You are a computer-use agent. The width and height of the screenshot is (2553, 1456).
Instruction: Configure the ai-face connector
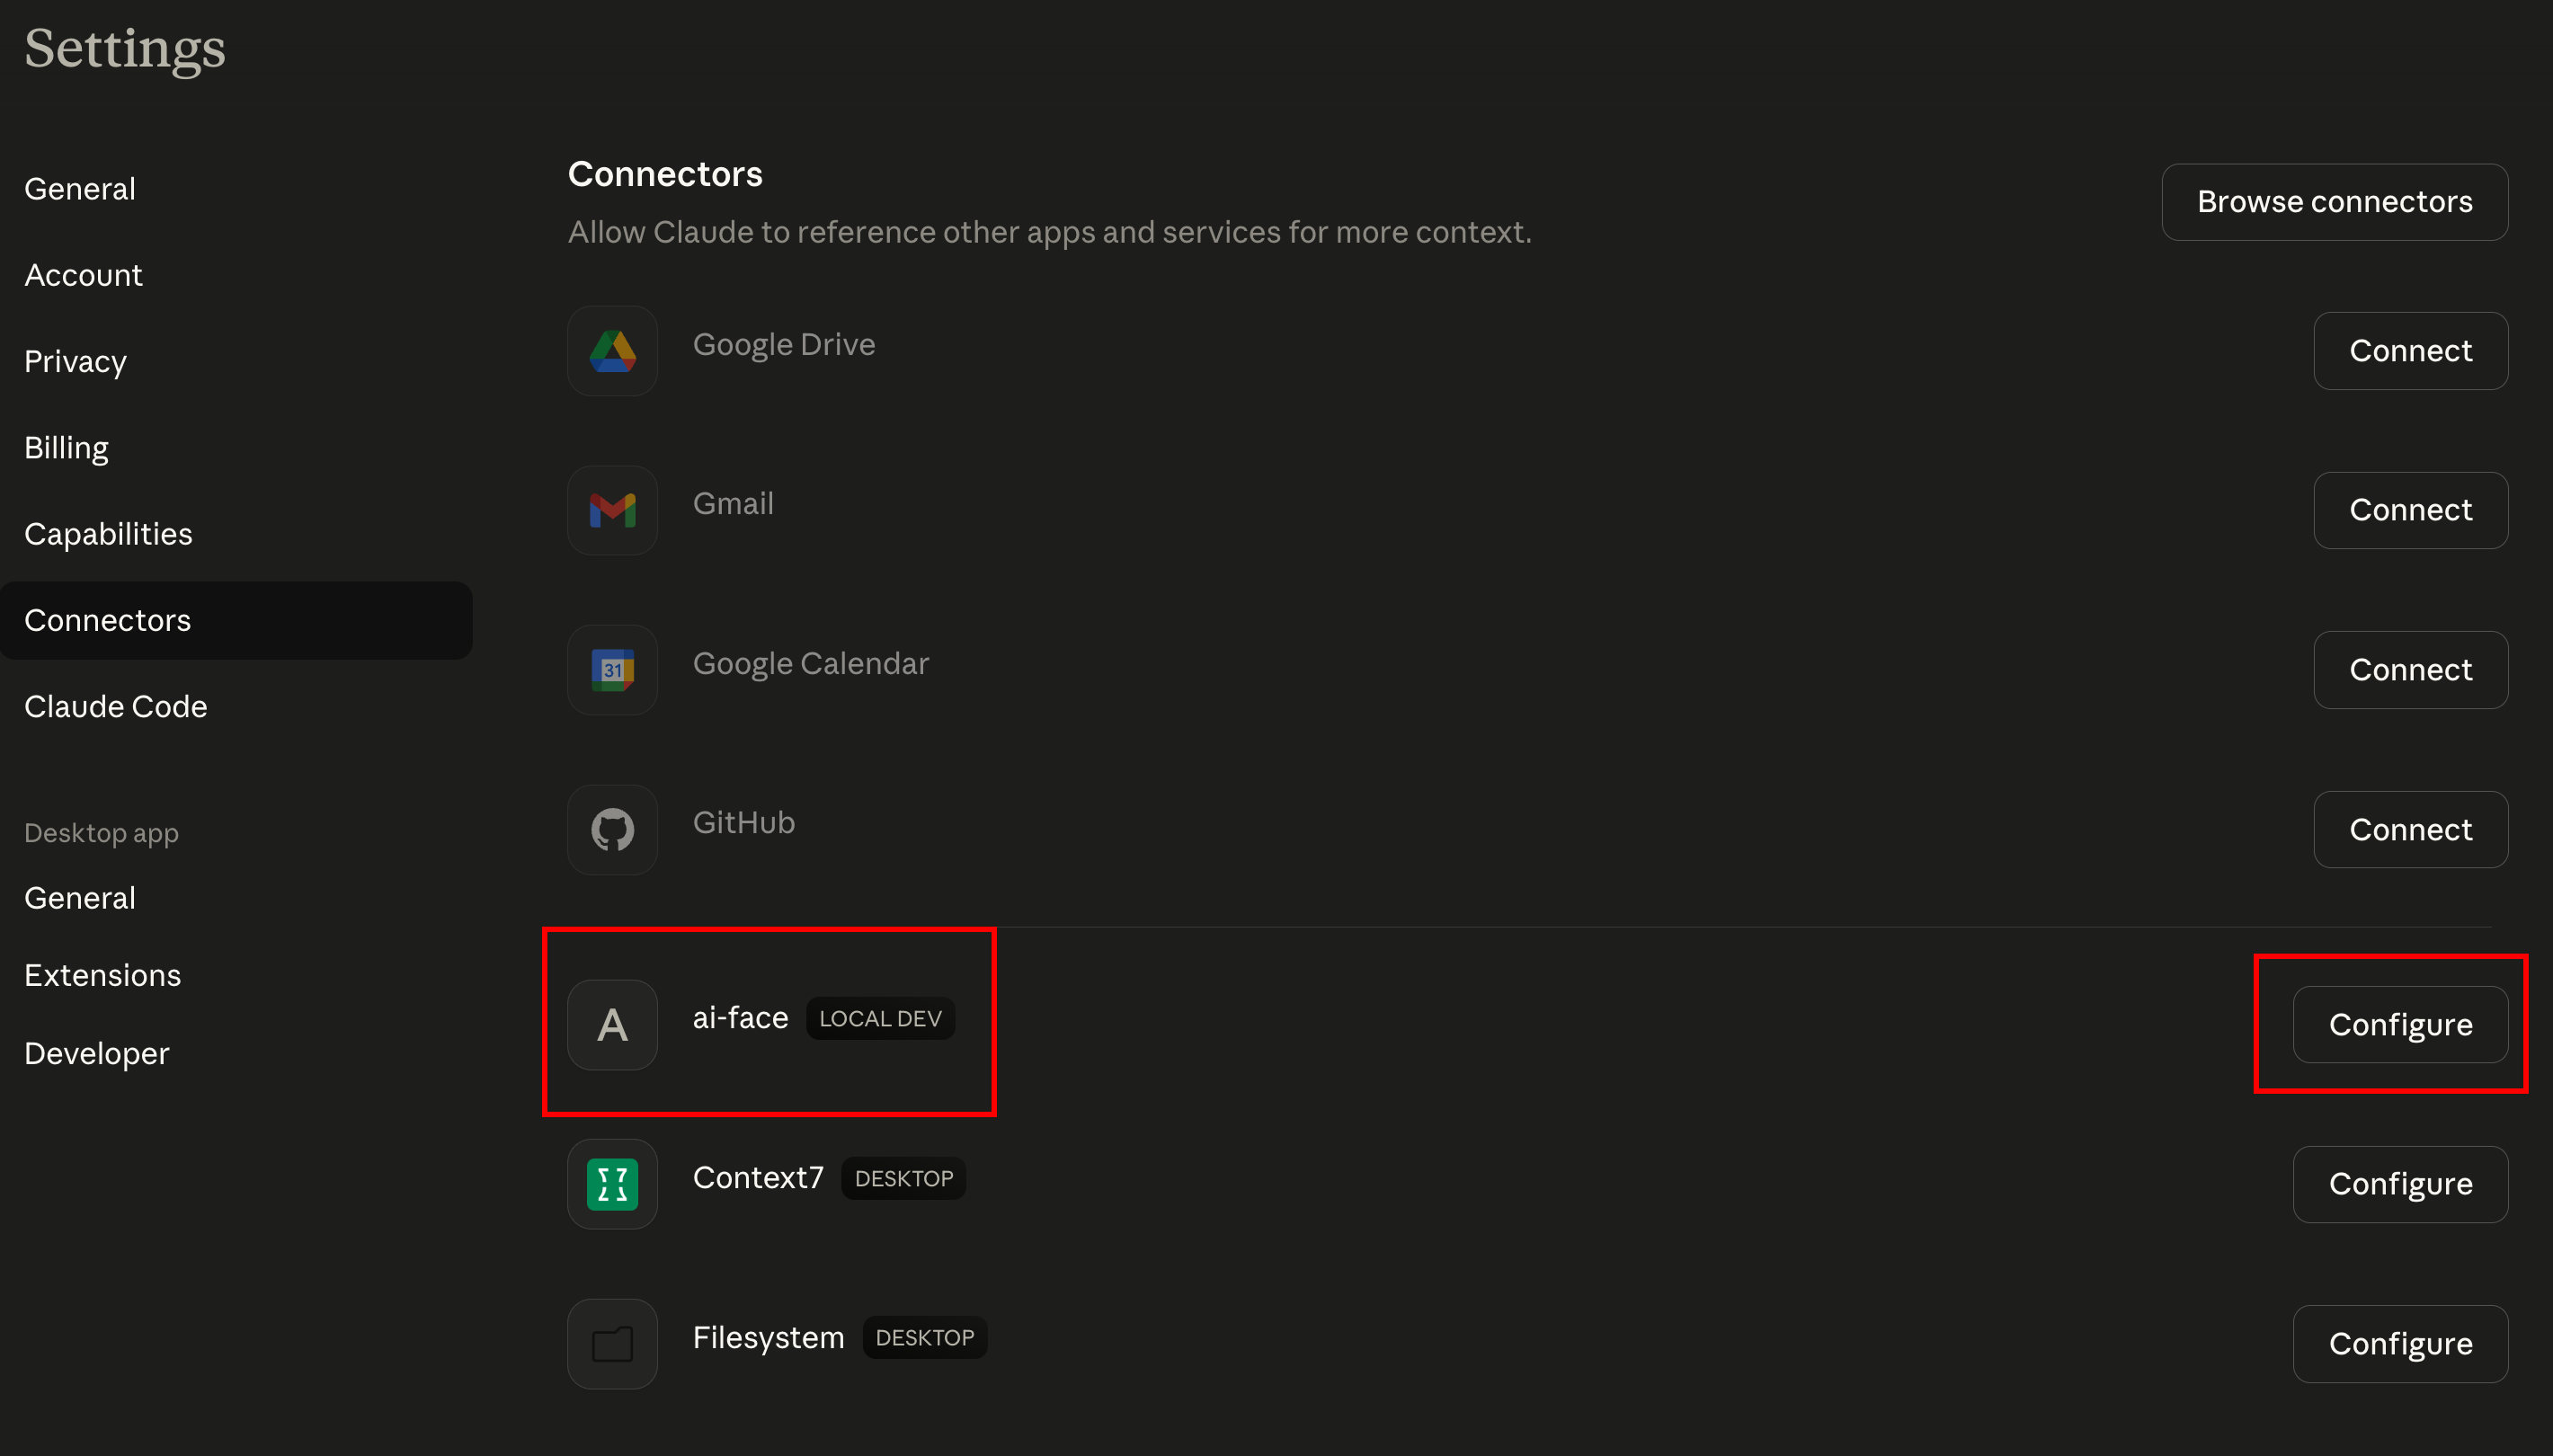tap(2400, 1024)
